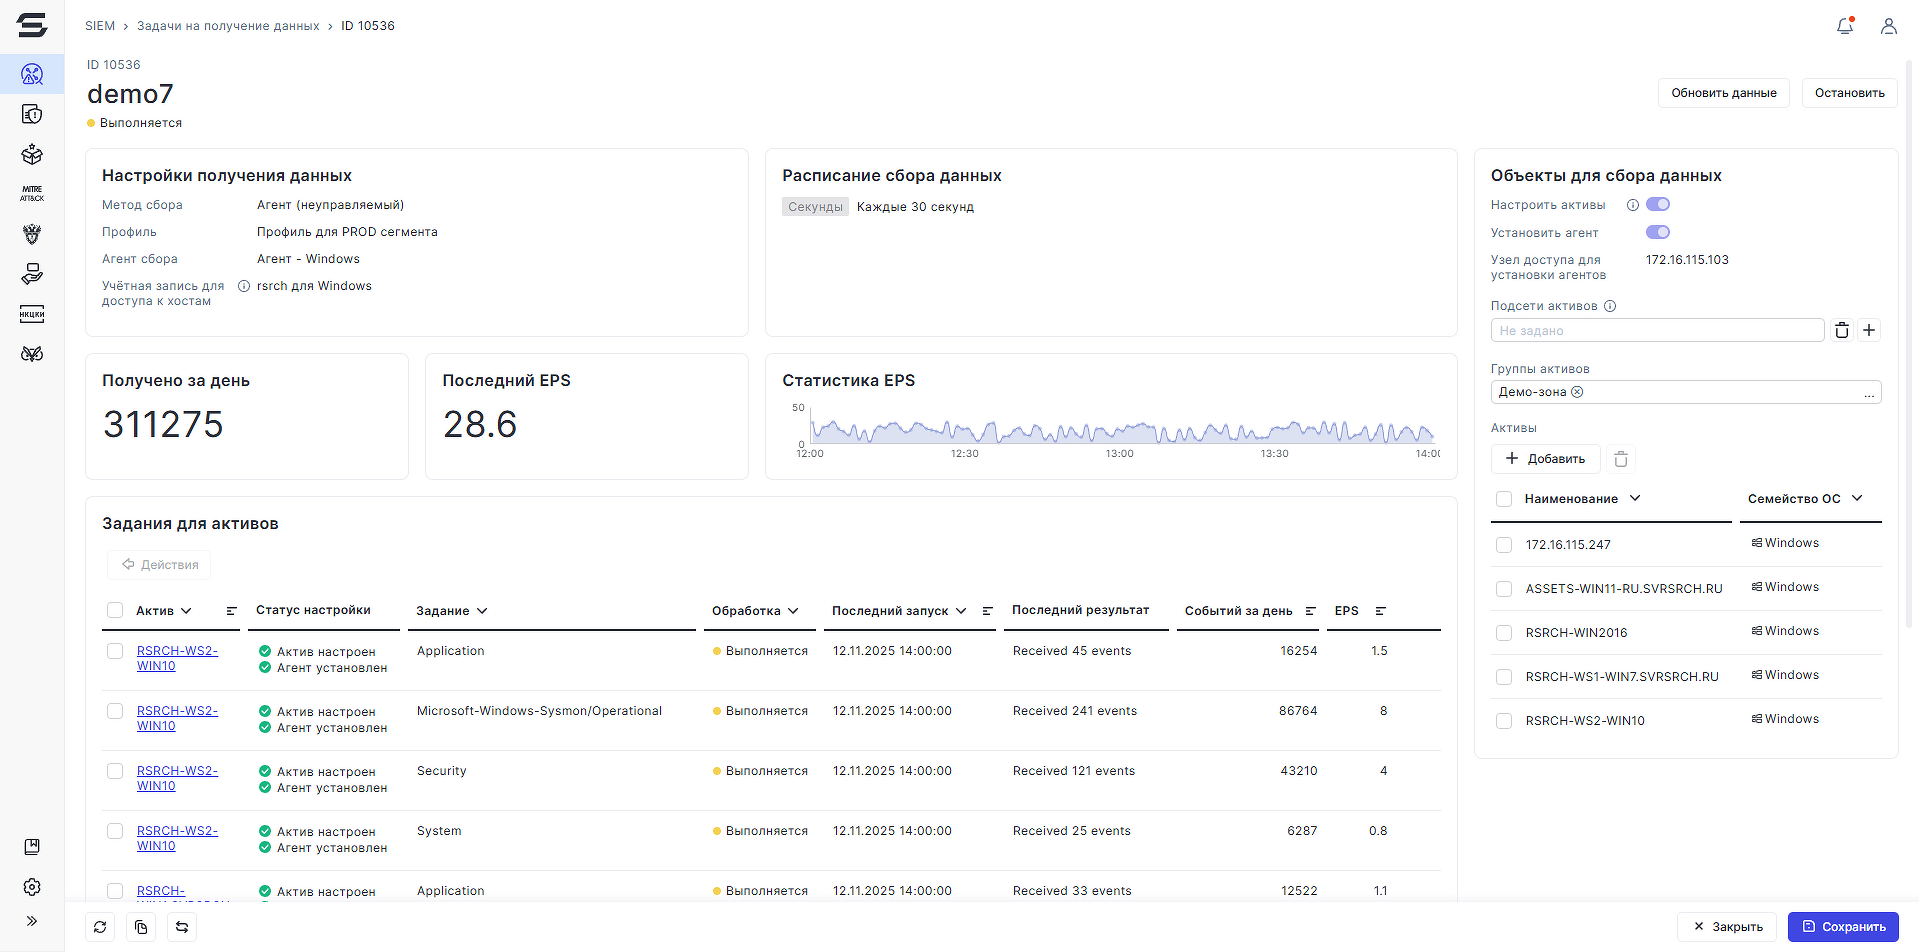
Task: Remove the Демо-зона asset group tag
Action: pyautogui.click(x=1577, y=392)
